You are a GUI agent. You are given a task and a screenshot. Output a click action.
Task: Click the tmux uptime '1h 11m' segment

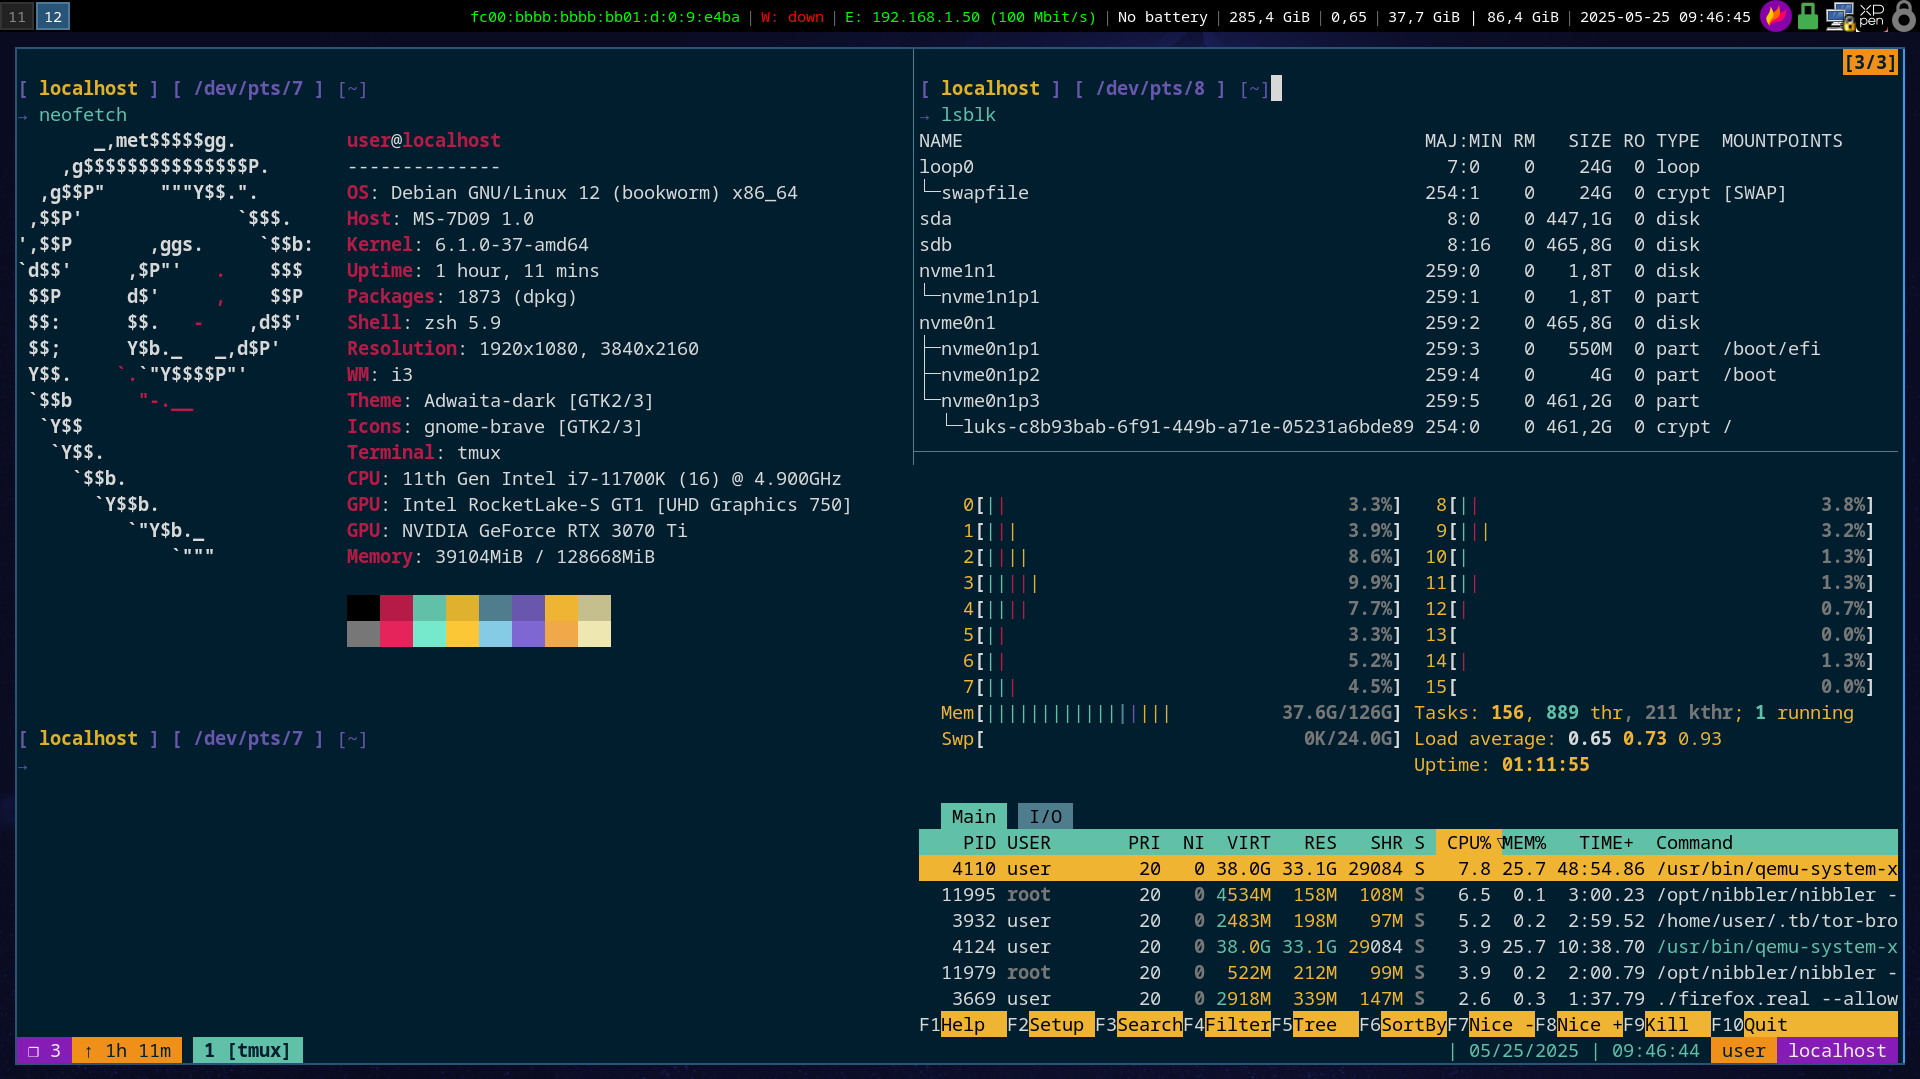127,1050
